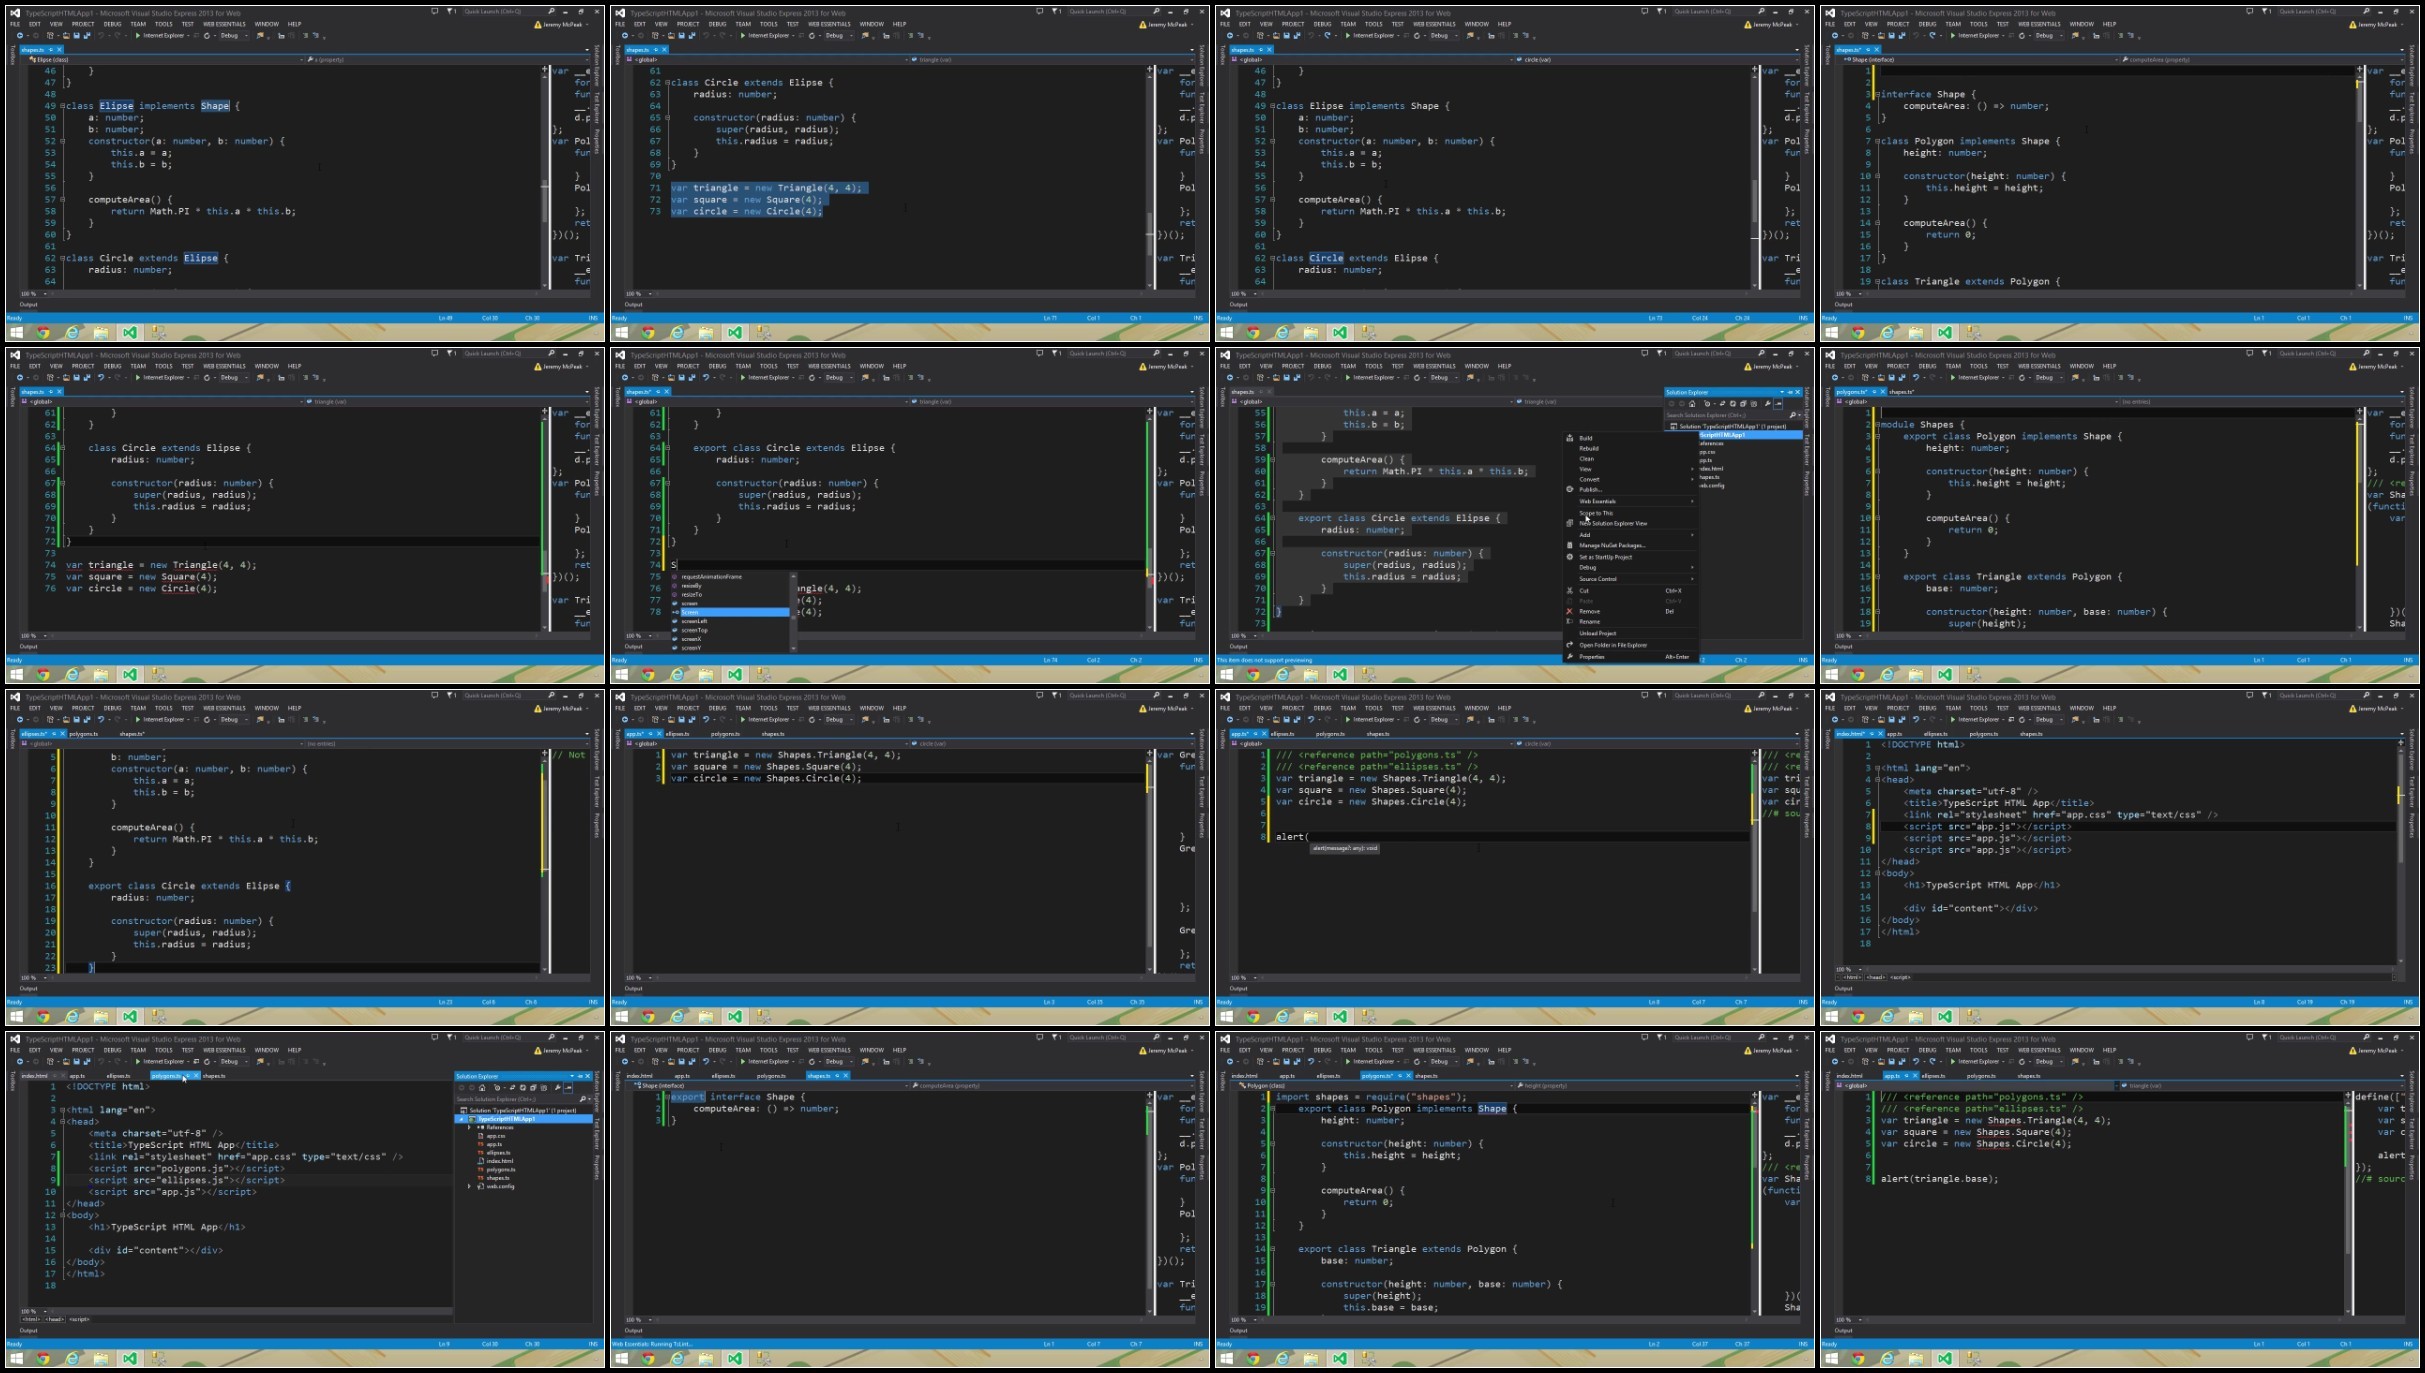Click Save All icon in the context-menu frame toolbar
Image resolution: width=2425 pixels, height=1373 pixels.
pos(1297,378)
